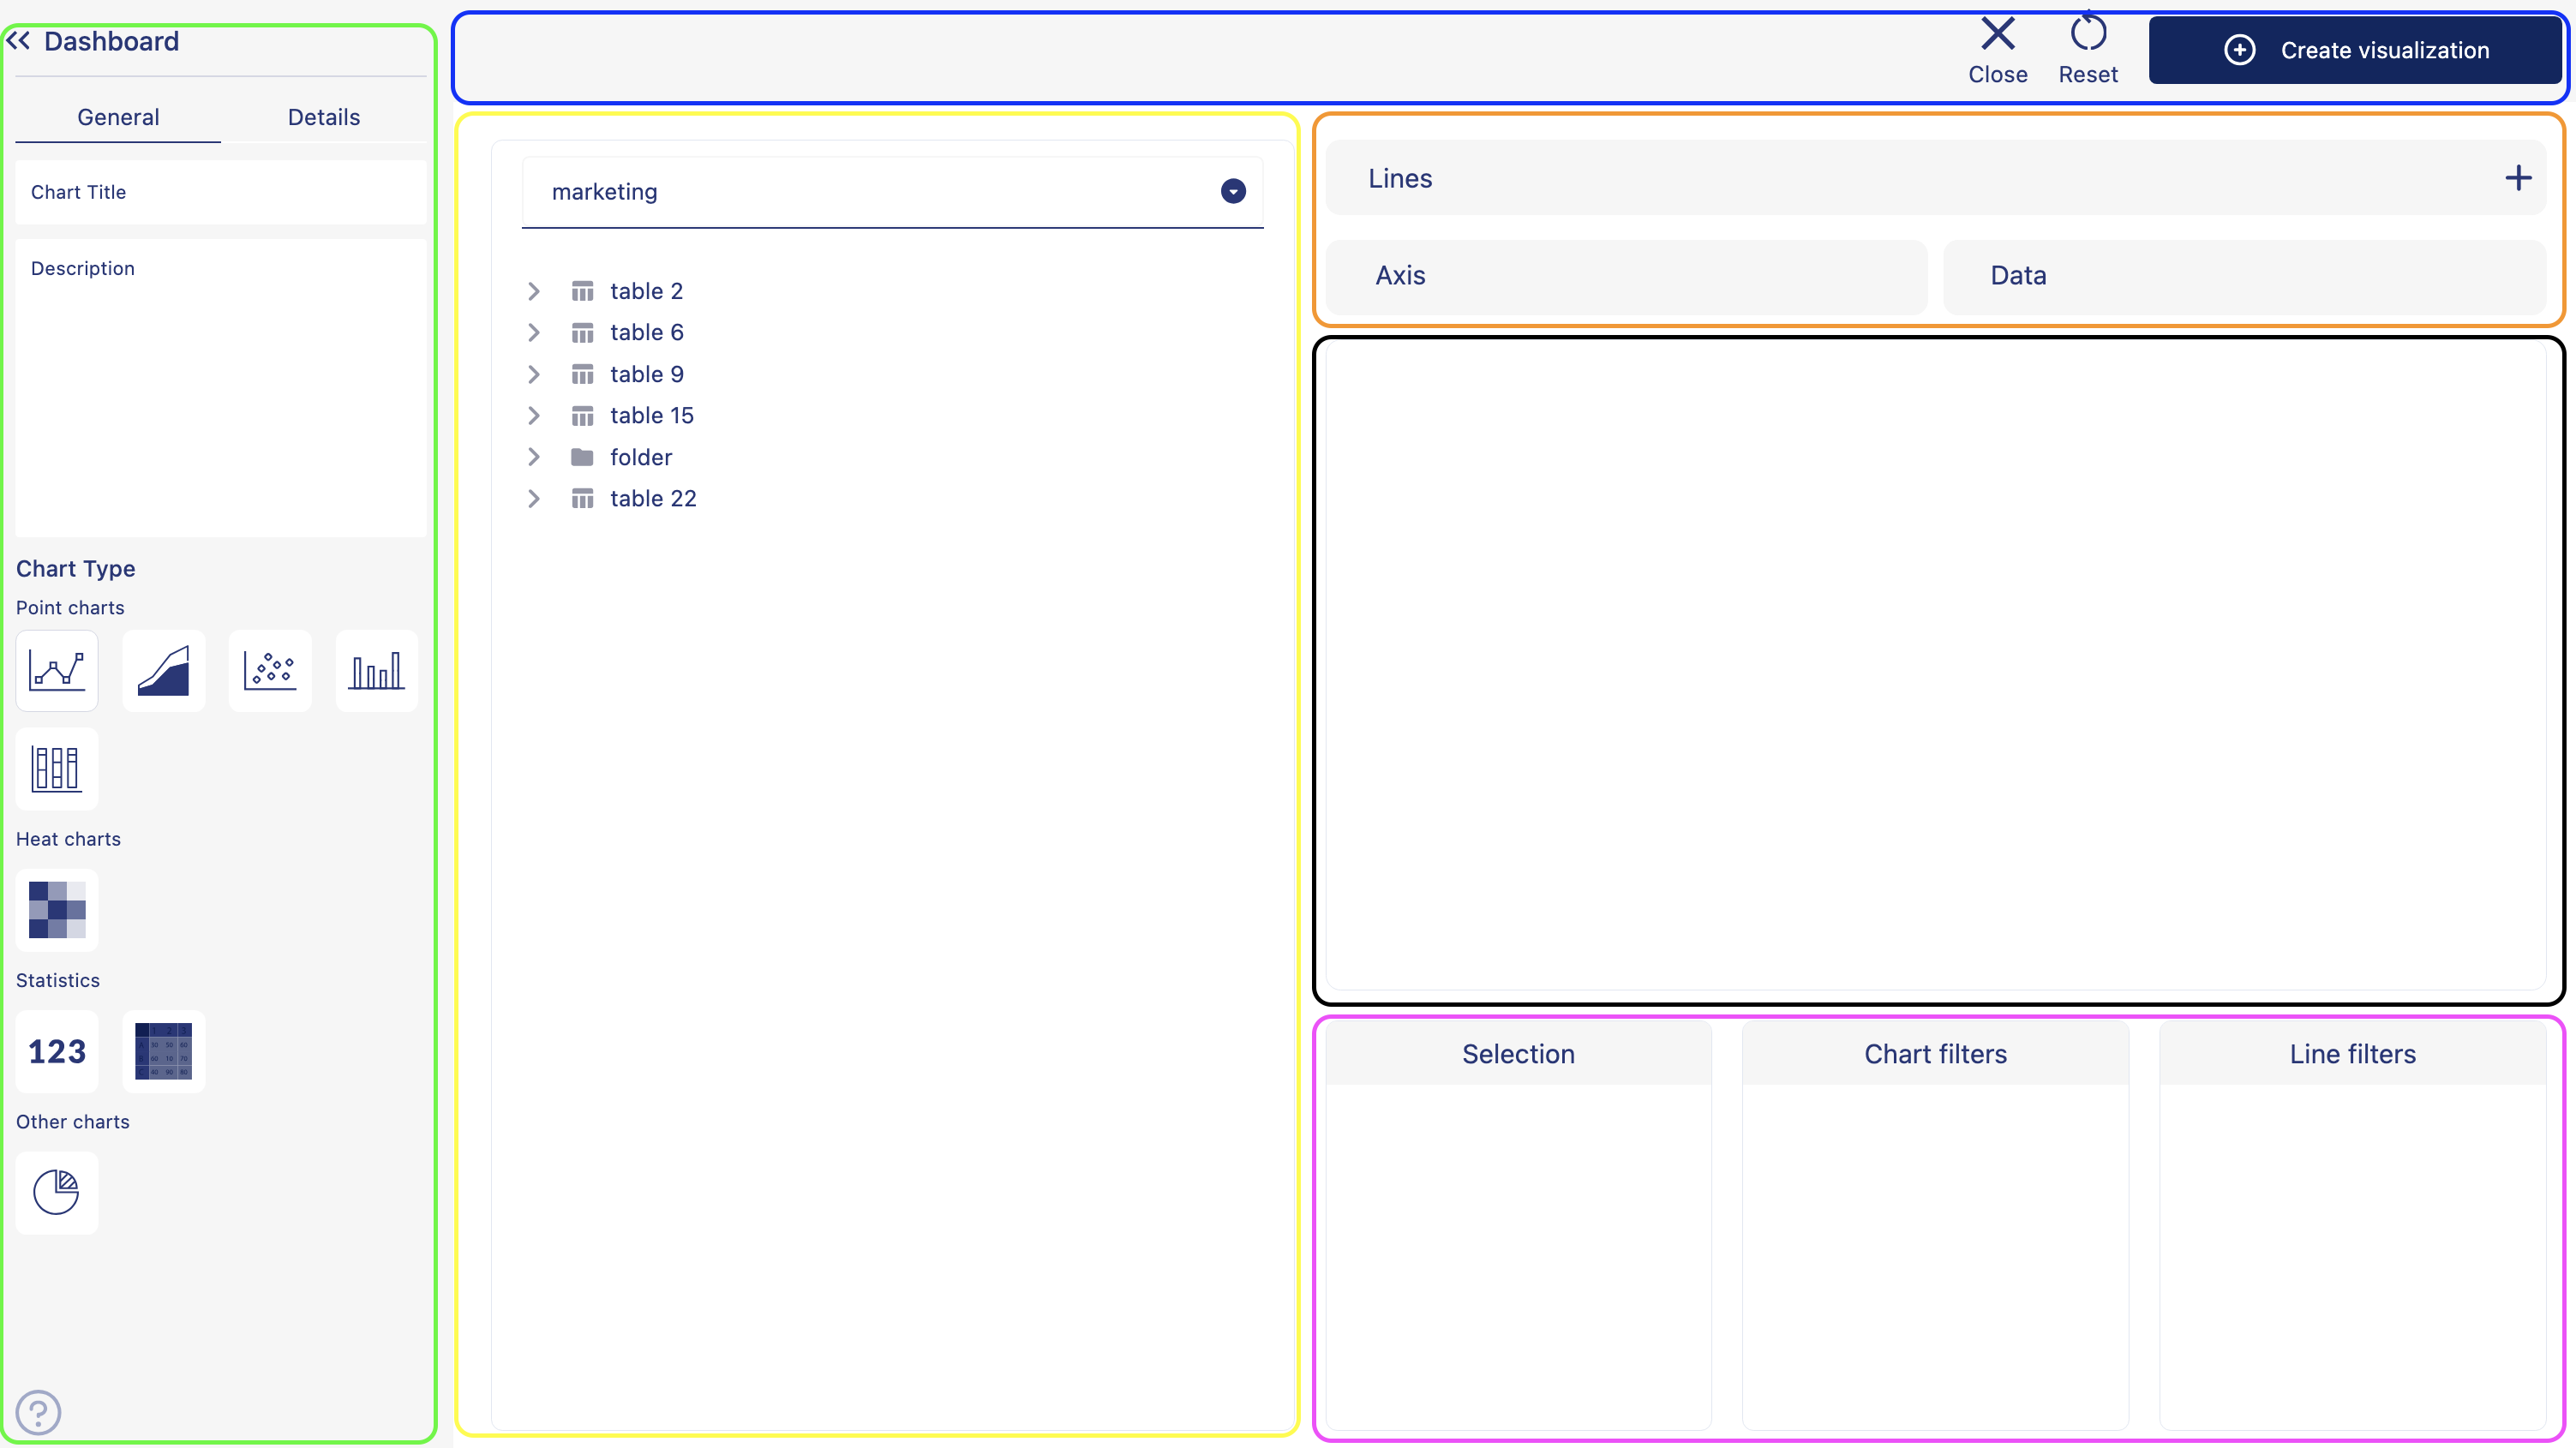This screenshot has width=2576, height=1448.
Task: Click the grouped bar chart icon
Action: point(55,768)
